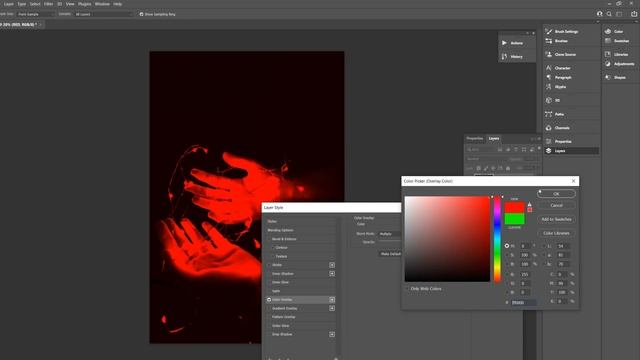Image resolution: width=640 pixels, height=360 pixels.
Task: Toggle Show Sampling Ring checkbox
Action: 141,14
